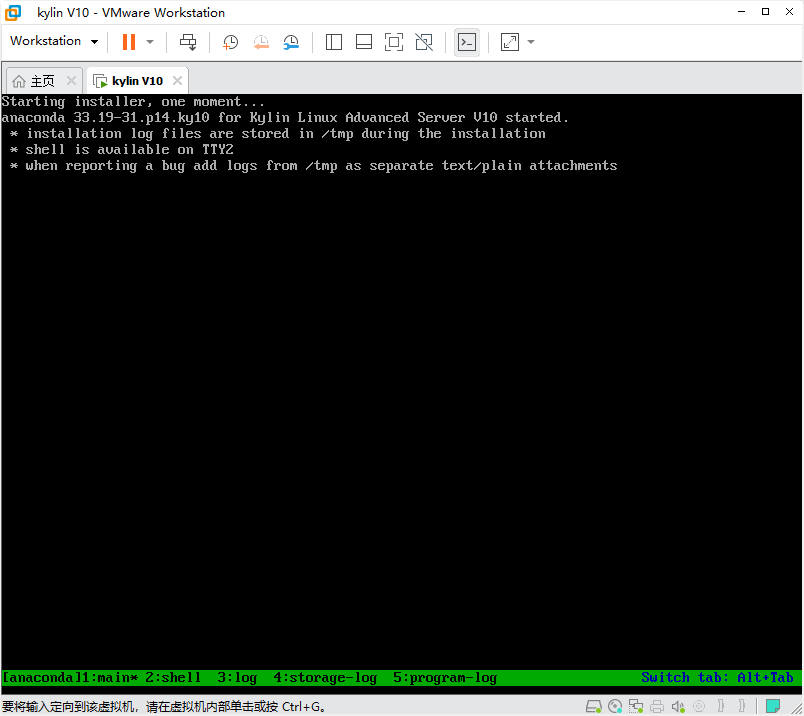Close the 主页 home tab
Image resolution: width=804 pixels, height=716 pixels.
71,81
